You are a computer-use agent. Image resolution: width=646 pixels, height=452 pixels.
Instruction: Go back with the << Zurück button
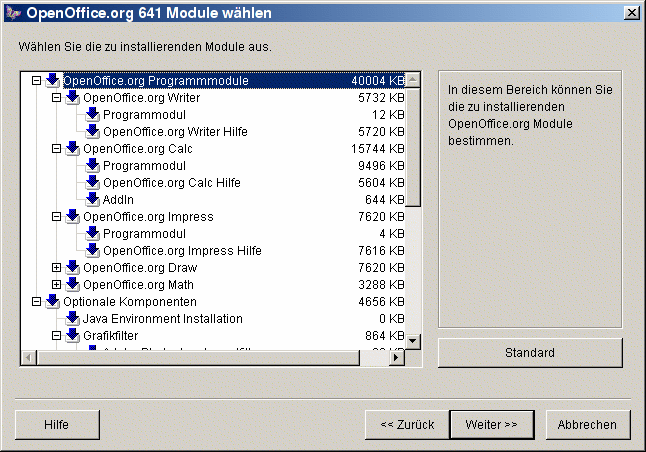point(407,424)
